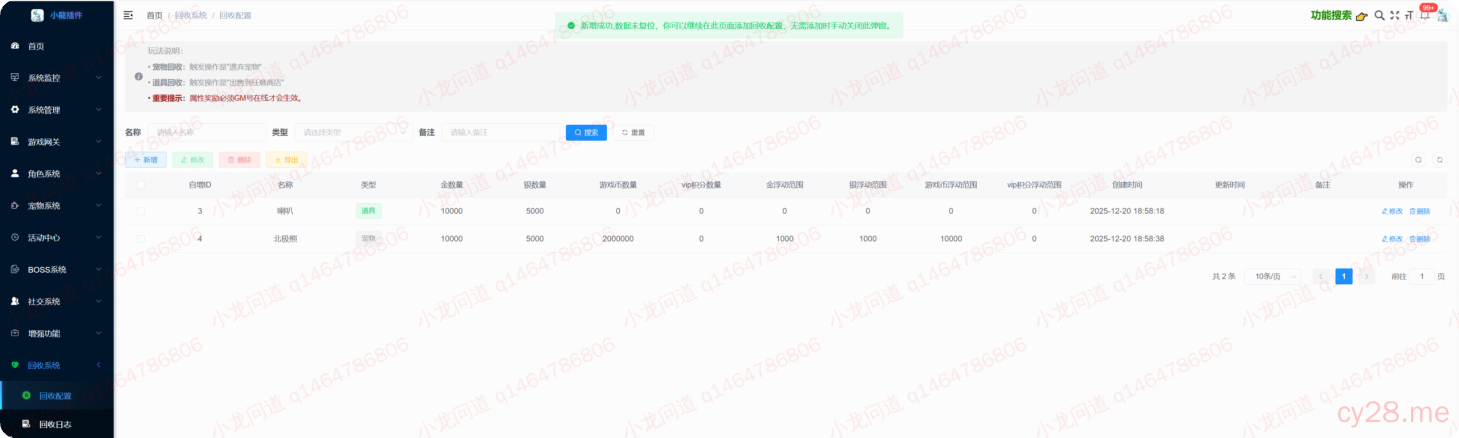Click the 宠物系统 icon in sidebar
This screenshot has width=1459, height=438.
point(14,205)
